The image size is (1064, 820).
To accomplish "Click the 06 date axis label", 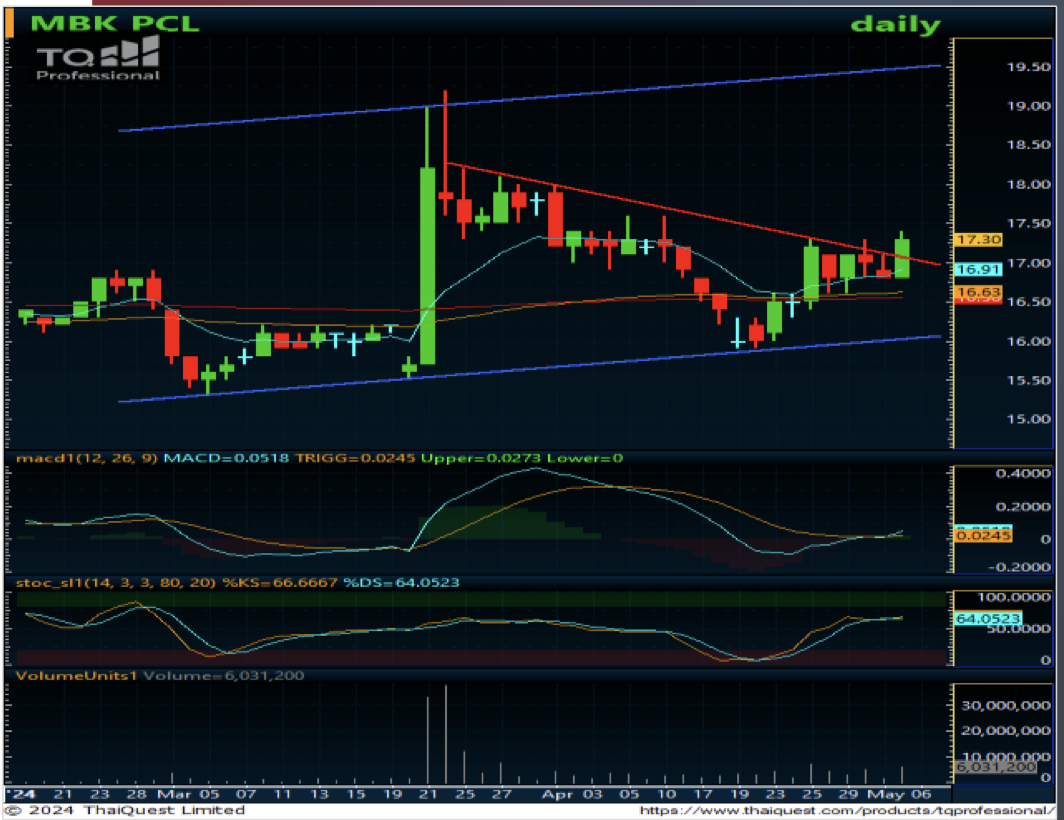I will pos(922,794).
